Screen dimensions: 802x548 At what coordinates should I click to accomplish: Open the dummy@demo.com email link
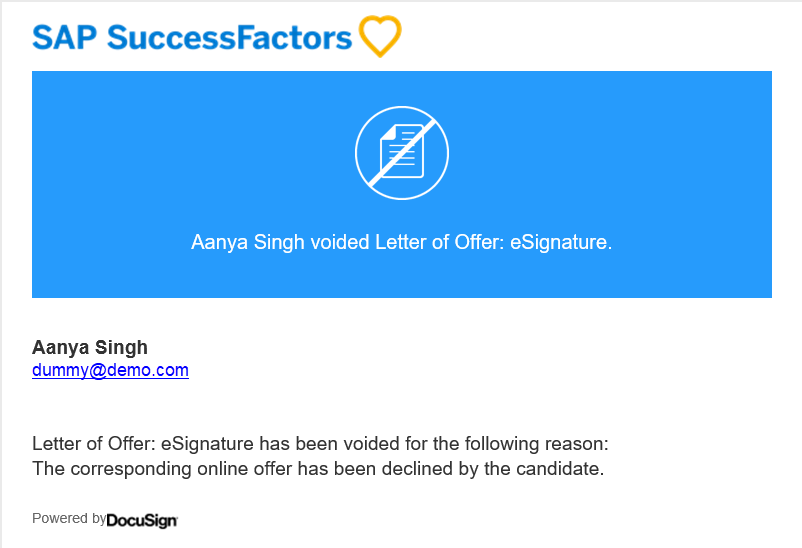[110, 370]
